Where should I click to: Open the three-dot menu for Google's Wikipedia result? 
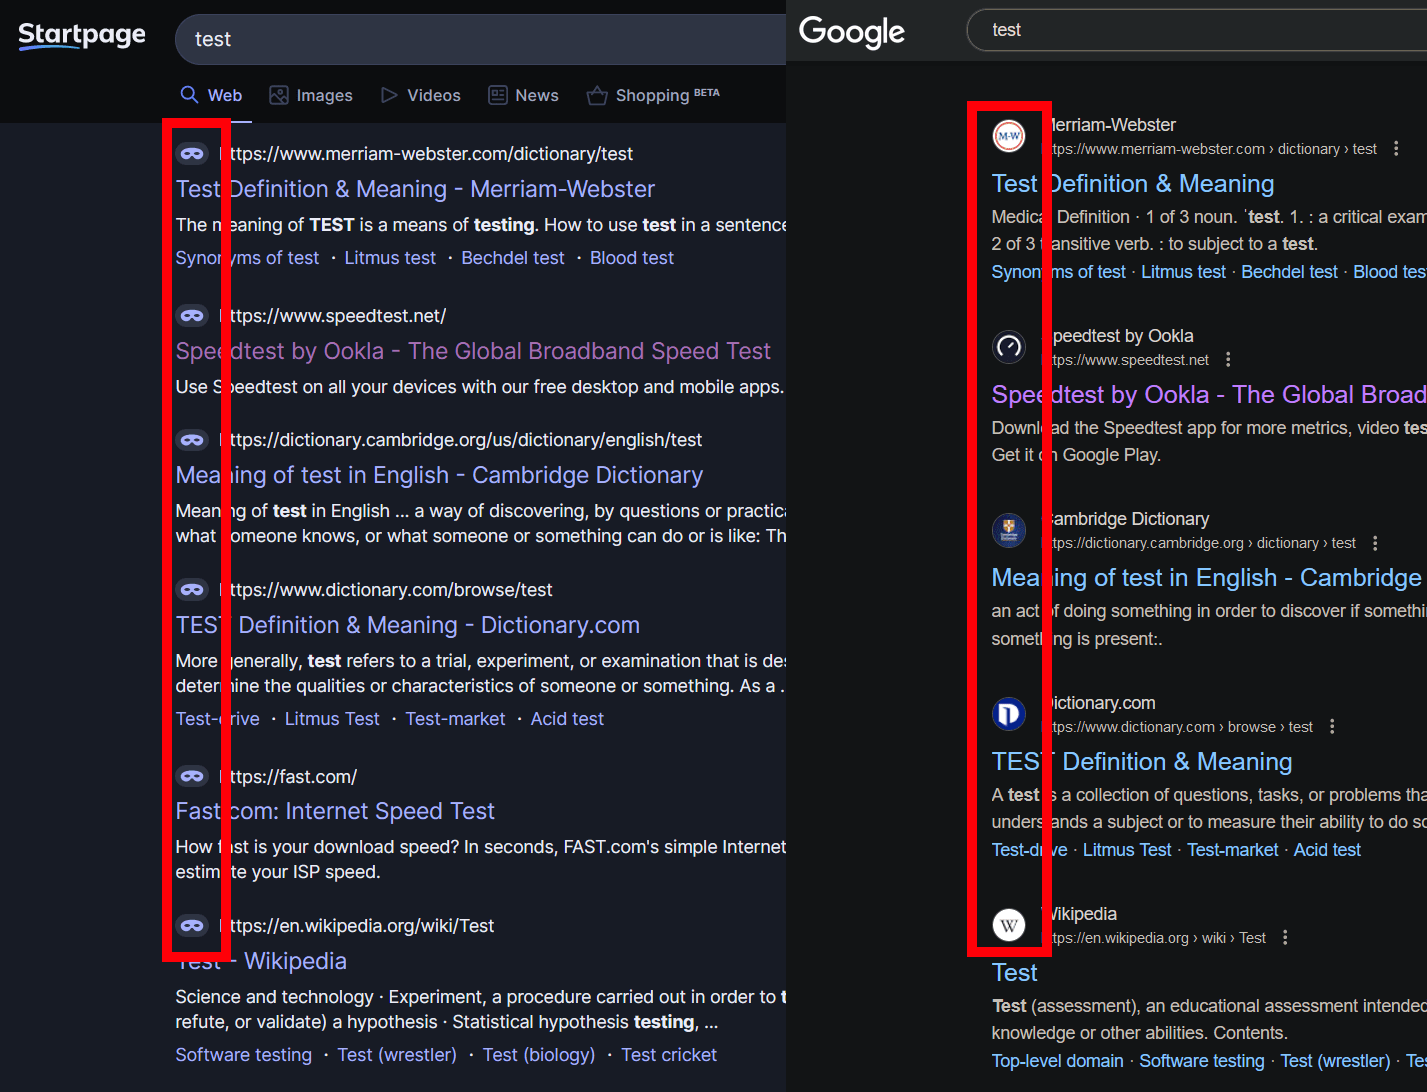point(1285,938)
